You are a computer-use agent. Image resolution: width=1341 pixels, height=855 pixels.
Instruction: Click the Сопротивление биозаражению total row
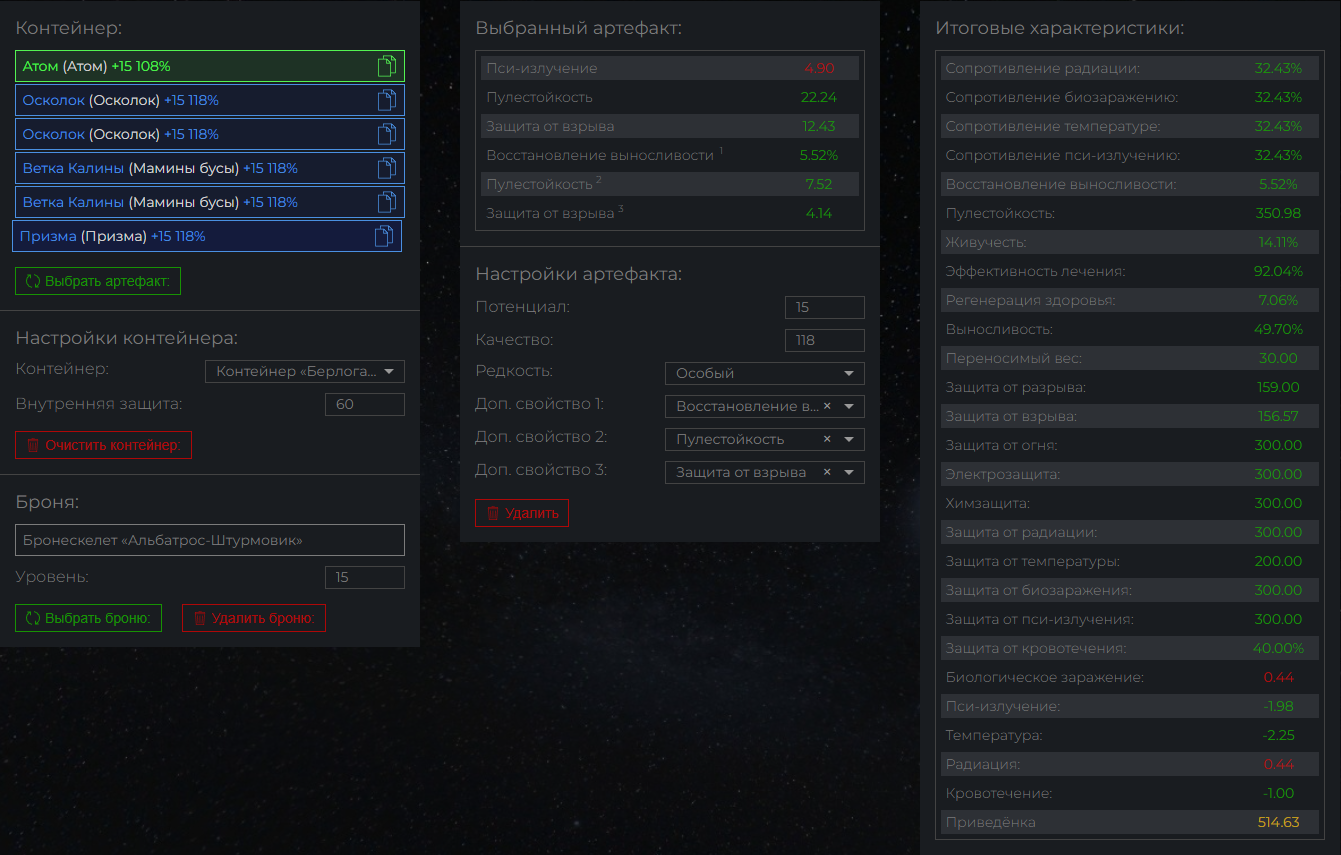click(1130, 98)
